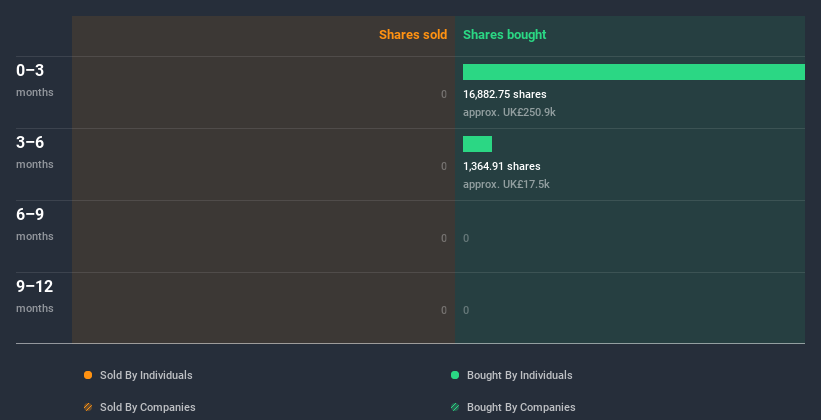This screenshot has height=420, width=821.
Task: Click the green Bought By Individuals dot
Action: (x=455, y=375)
